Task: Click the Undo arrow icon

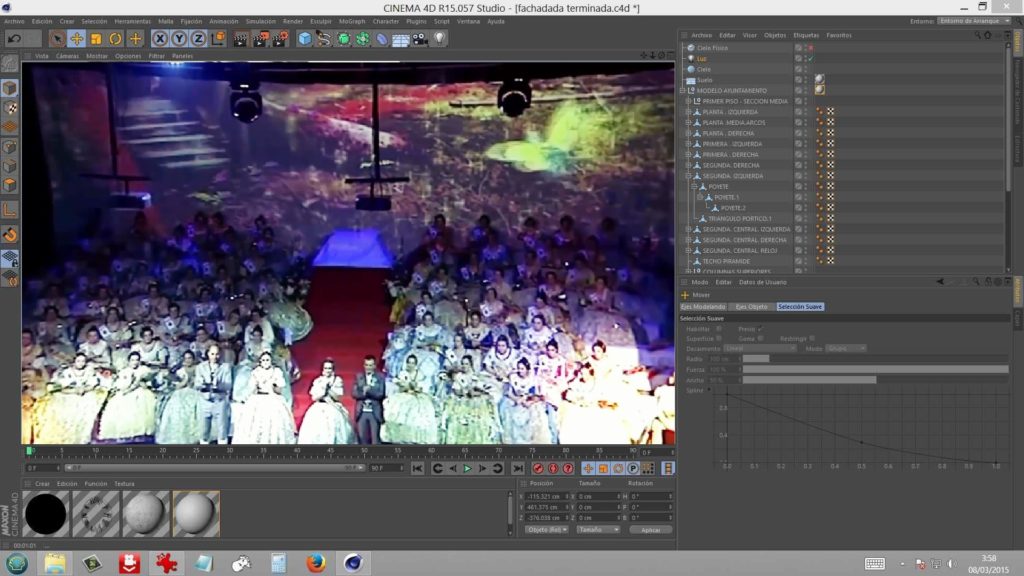Action: [x=14, y=38]
